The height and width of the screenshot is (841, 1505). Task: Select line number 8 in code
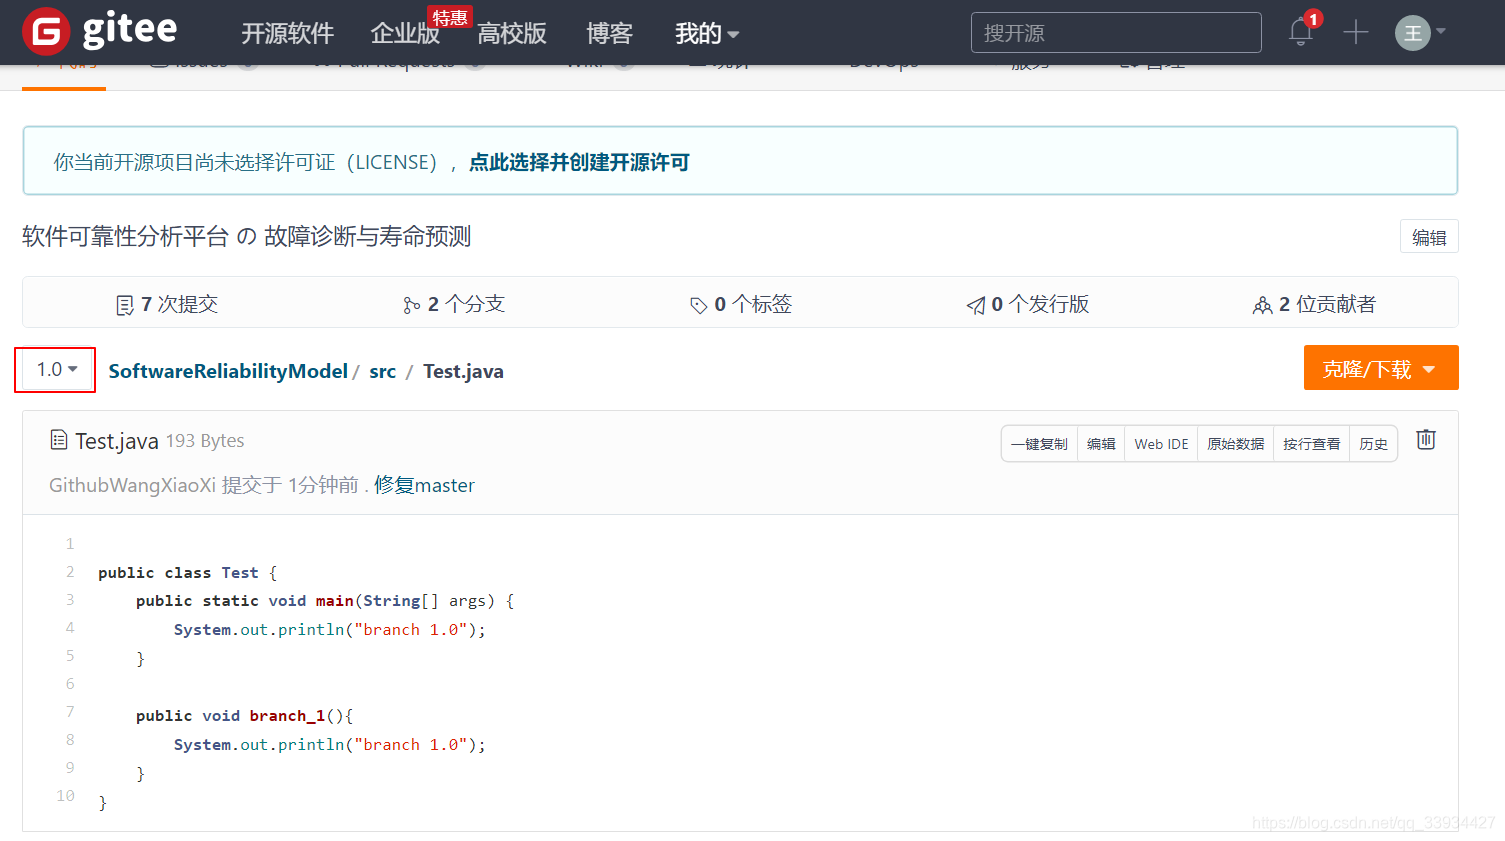70,740
